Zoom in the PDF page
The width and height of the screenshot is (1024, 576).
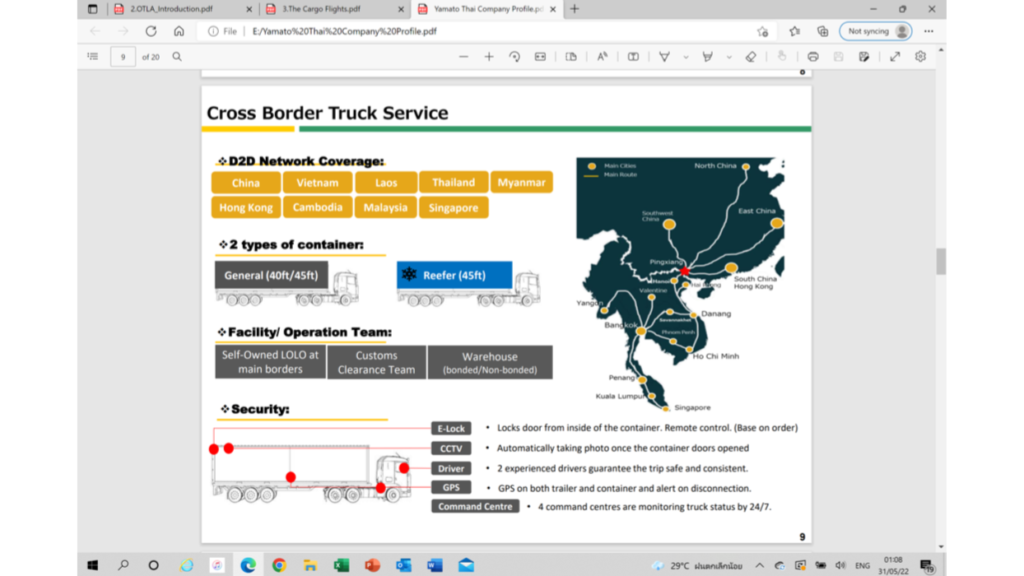coord(489,57)
